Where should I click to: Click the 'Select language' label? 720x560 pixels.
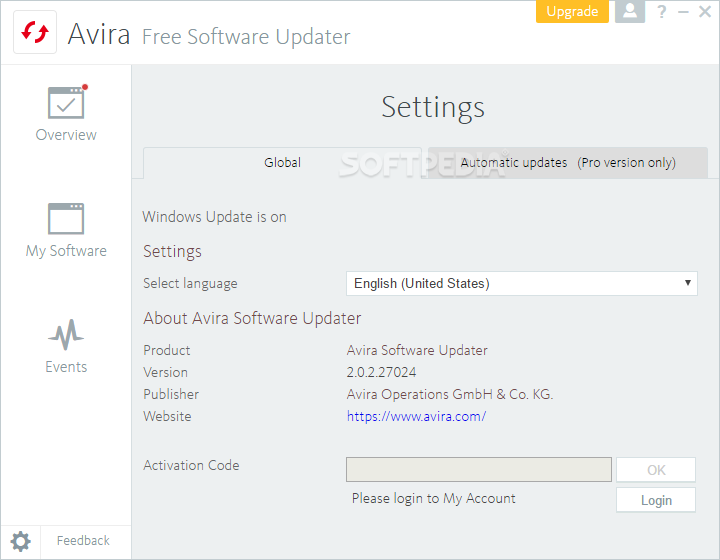[190, 284]
